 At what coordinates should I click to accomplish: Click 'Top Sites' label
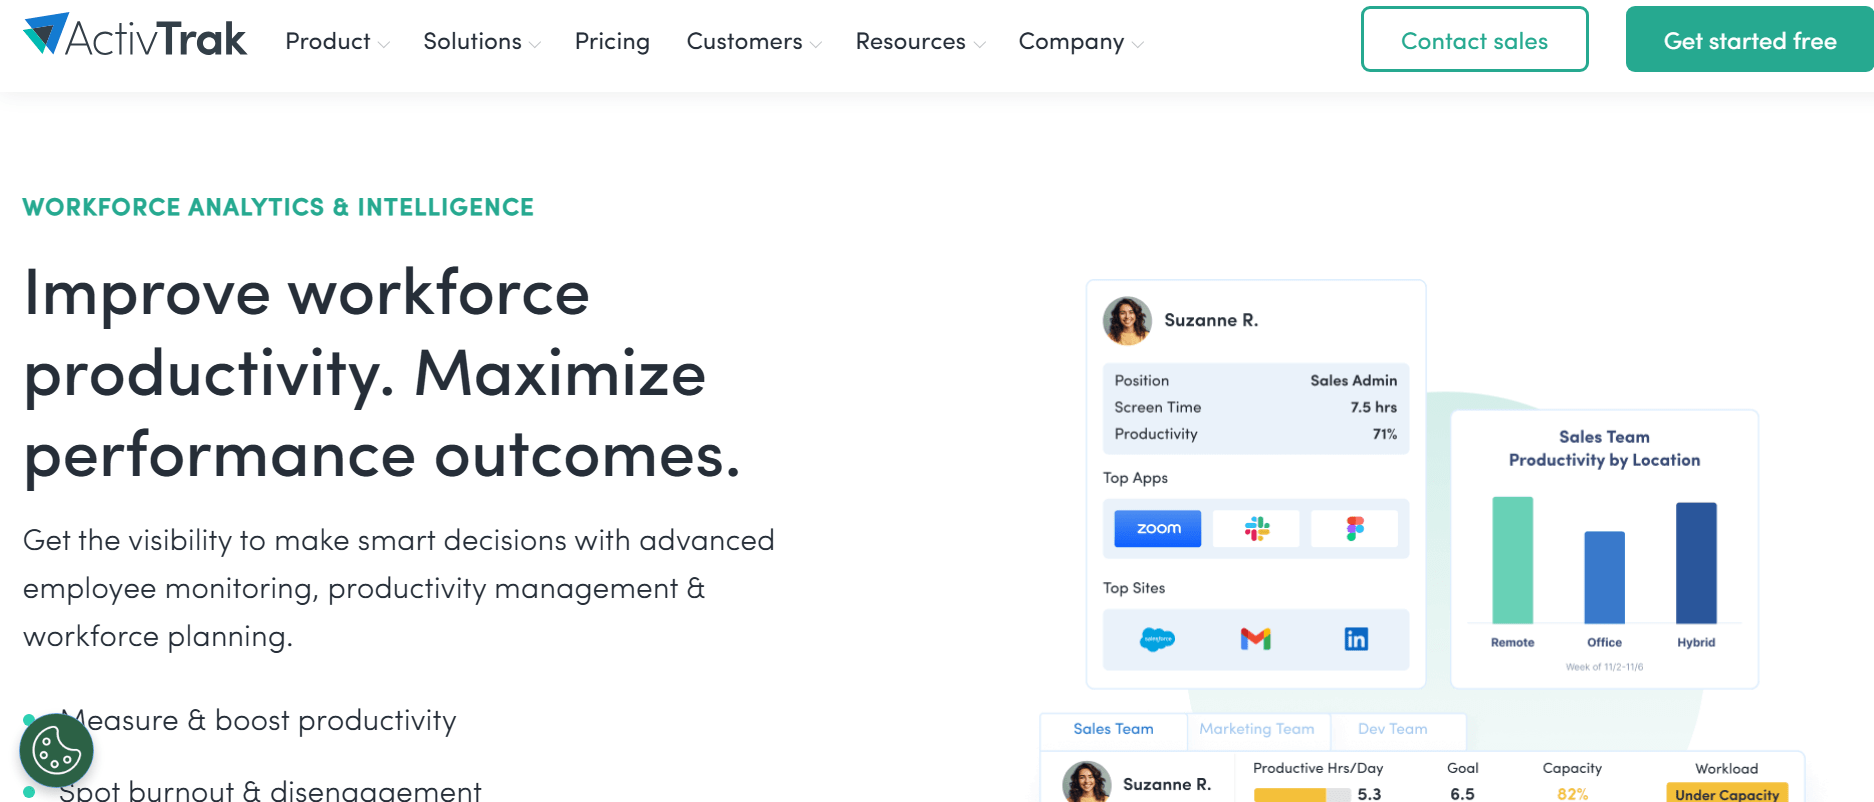click(x=1134, y=588)
